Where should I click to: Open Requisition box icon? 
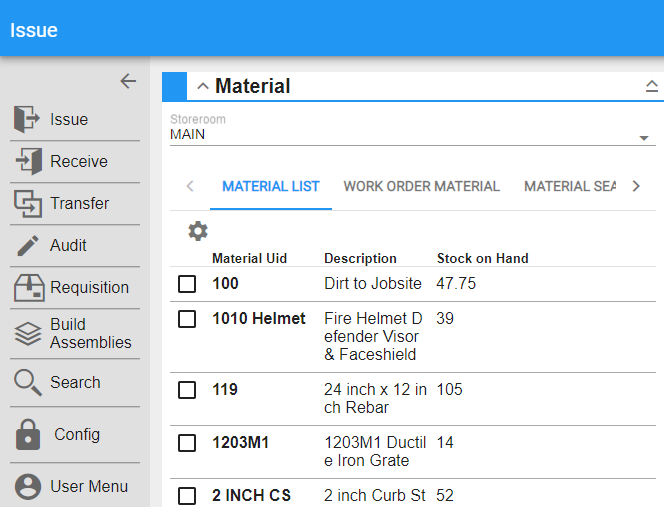[27, 287]
